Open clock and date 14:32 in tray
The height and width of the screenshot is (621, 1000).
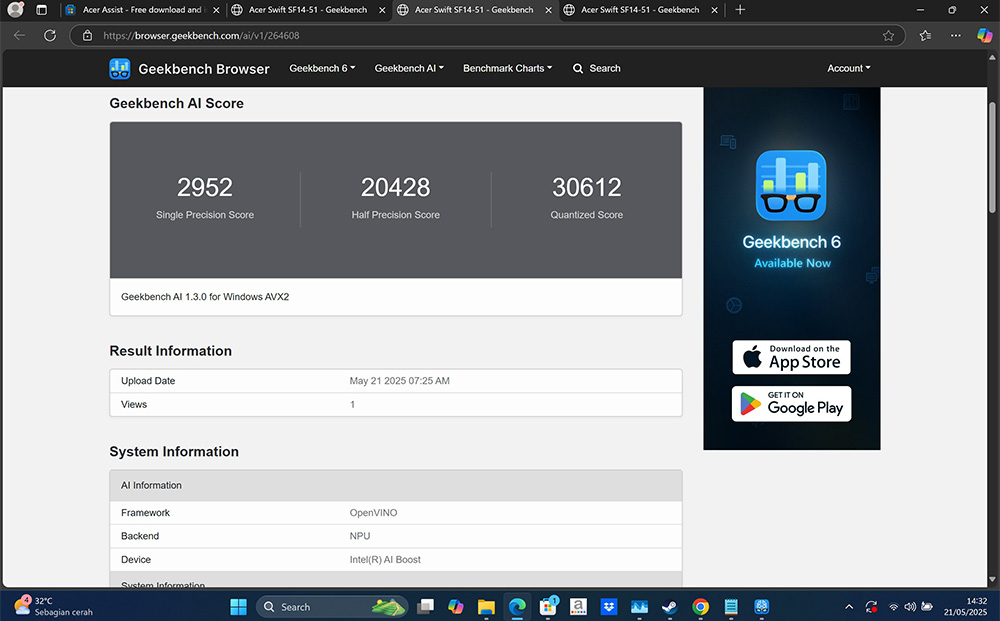click(965, 606)
